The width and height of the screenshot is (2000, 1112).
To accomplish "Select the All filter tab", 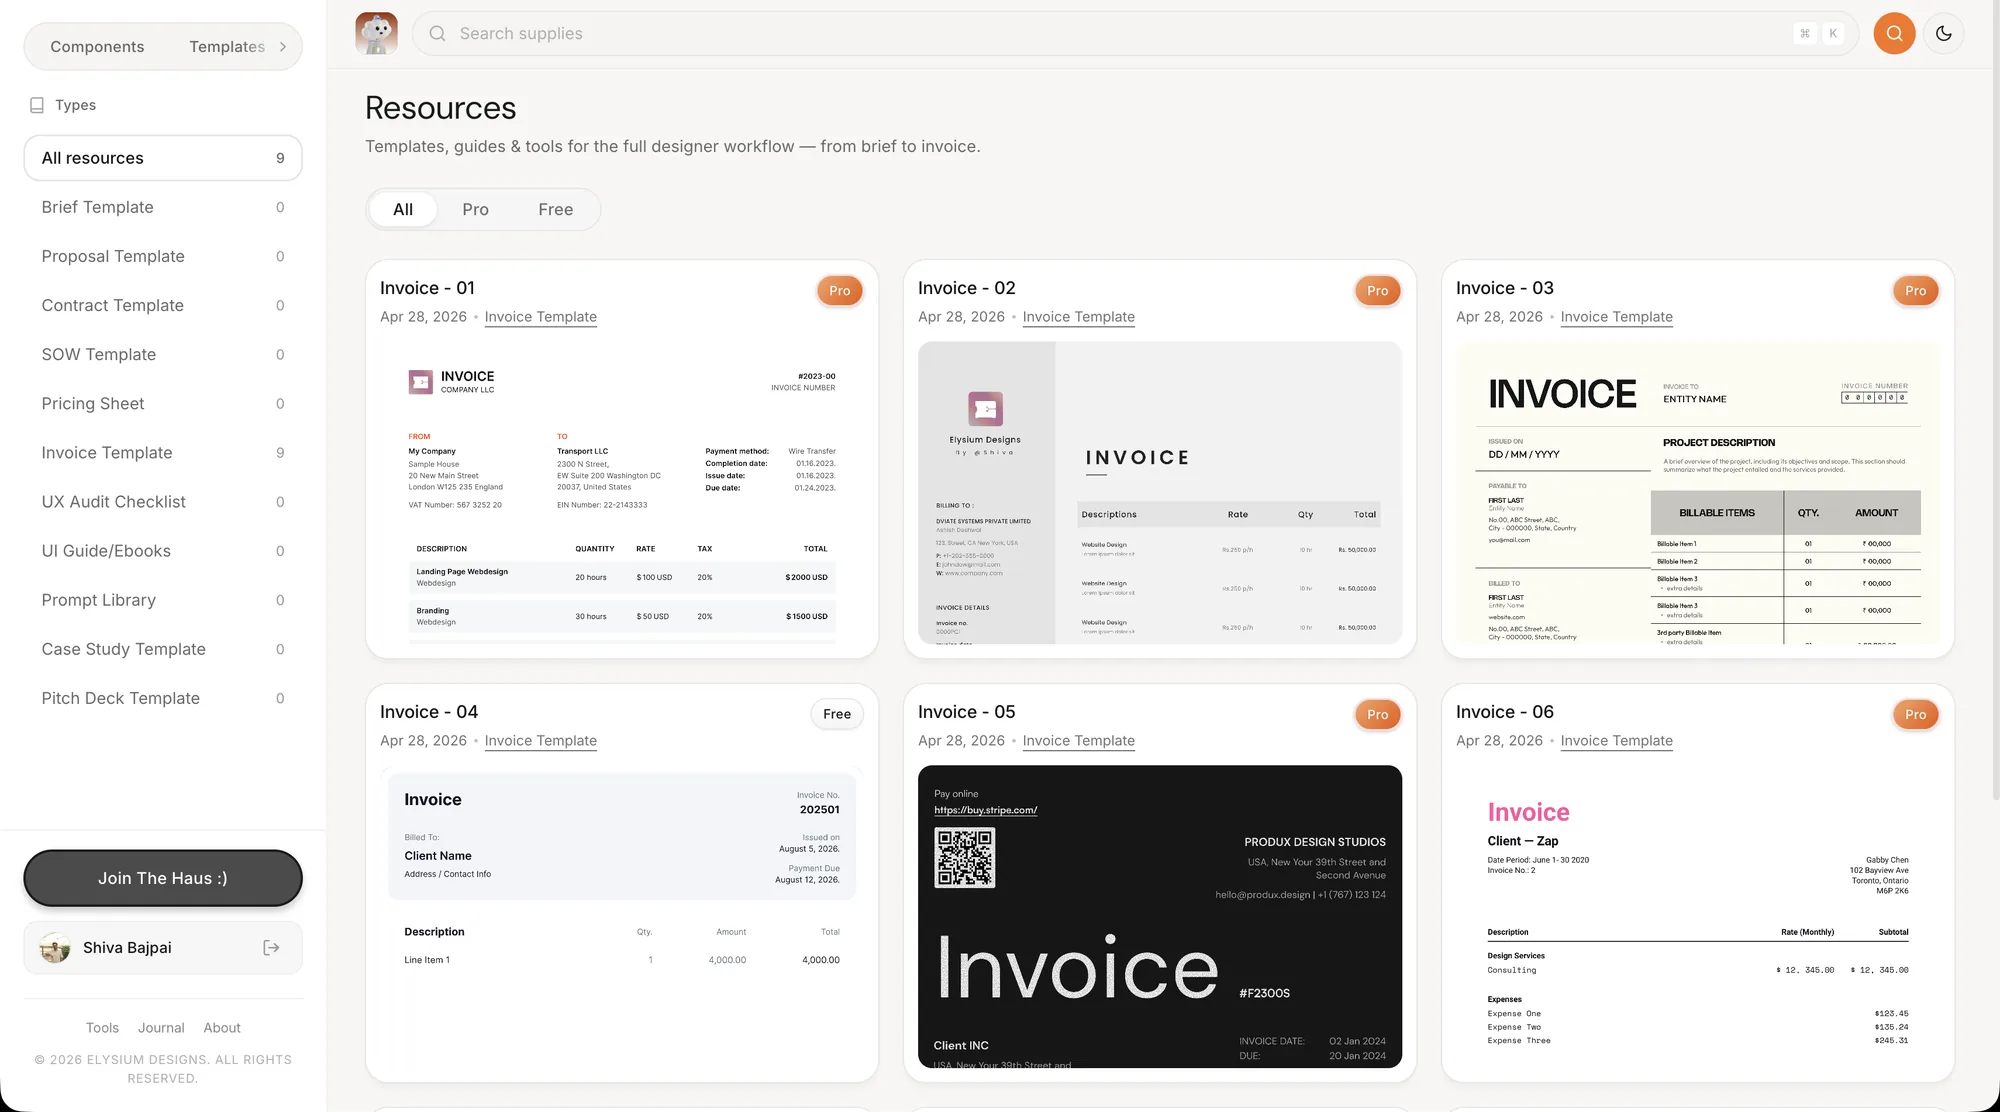I will [403, 209].
